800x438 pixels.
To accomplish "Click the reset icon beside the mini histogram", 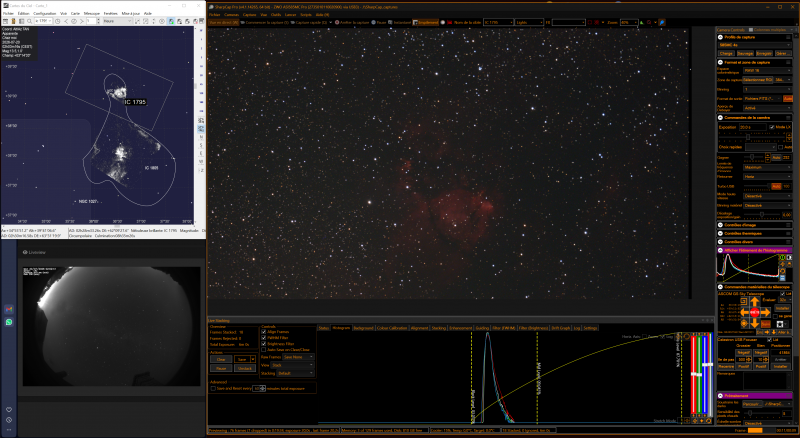I will 782,271.
